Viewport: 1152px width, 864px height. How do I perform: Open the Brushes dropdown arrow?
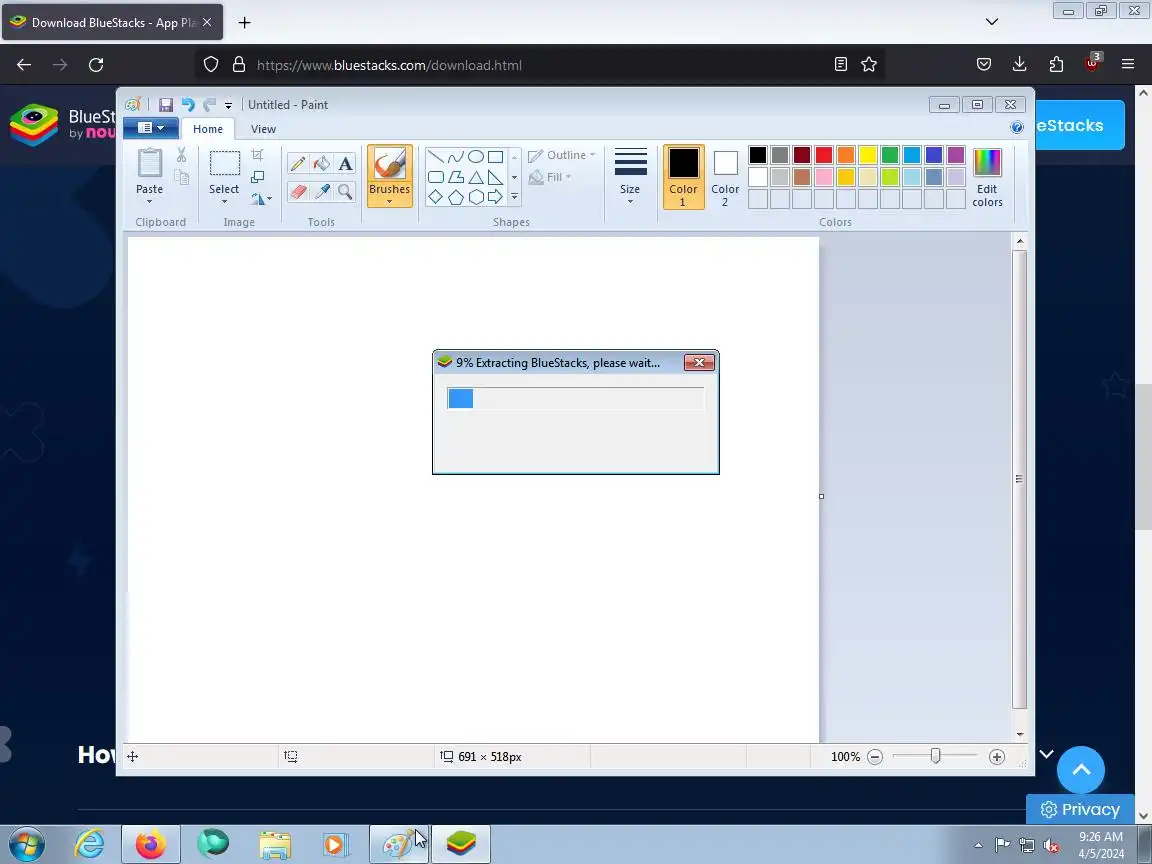389,202
